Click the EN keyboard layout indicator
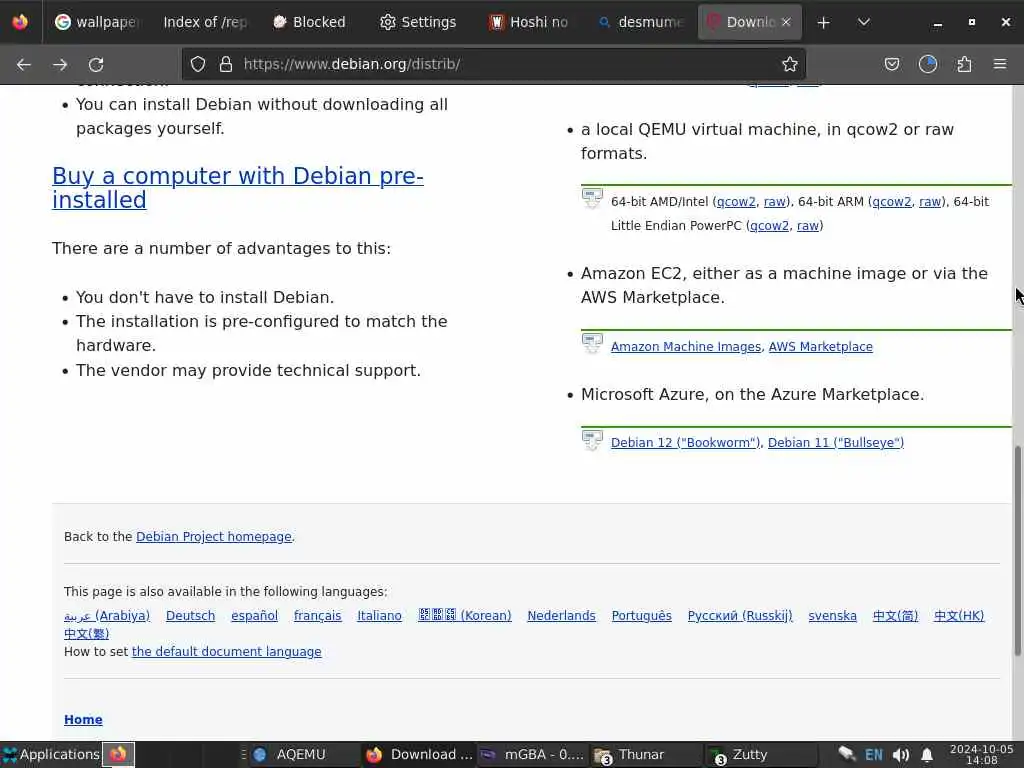The height and width of the screenshot is (768, 1024). click(x=873, y=755)
